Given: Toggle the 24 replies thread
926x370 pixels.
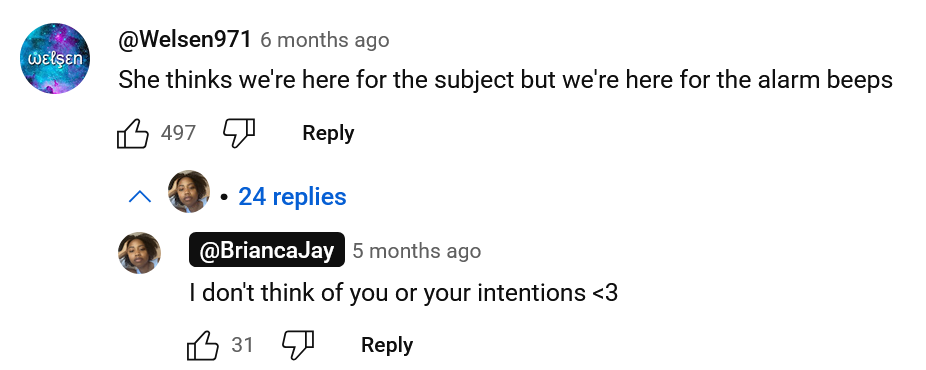Looking at the screenshot, I should coord(292,197).
